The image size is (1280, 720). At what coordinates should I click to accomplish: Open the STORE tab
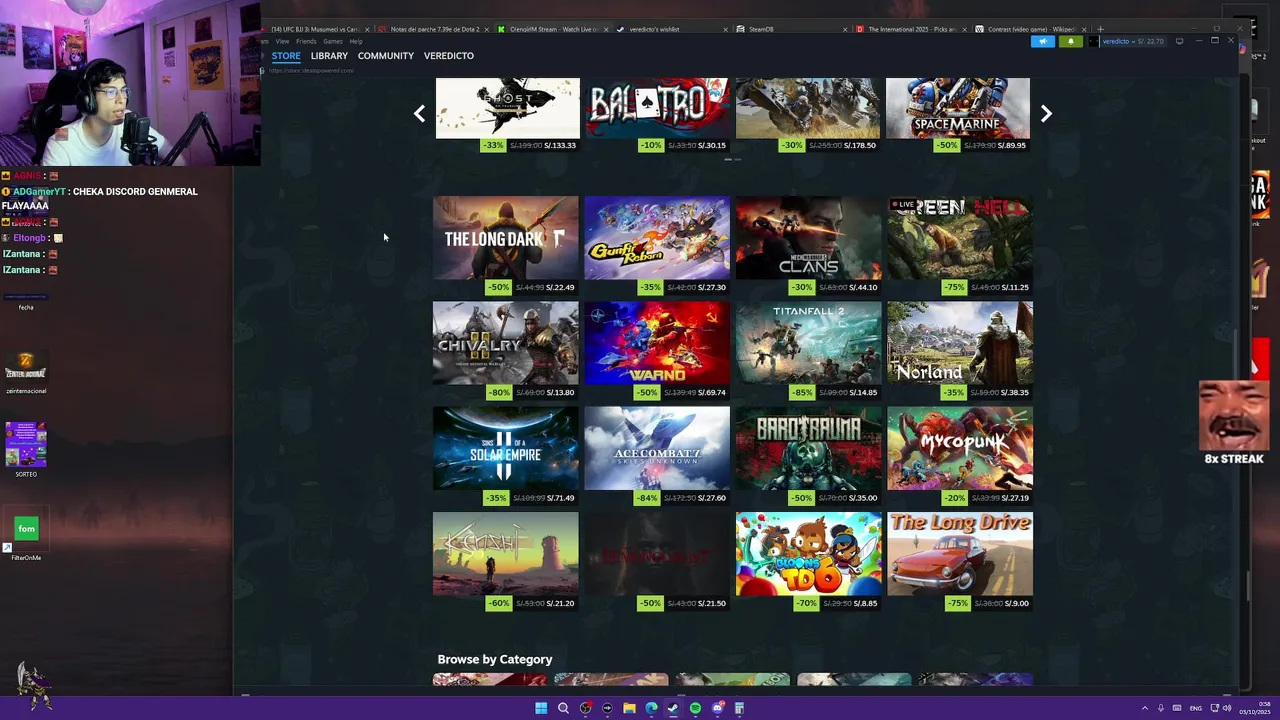click(x=286, y=56)
